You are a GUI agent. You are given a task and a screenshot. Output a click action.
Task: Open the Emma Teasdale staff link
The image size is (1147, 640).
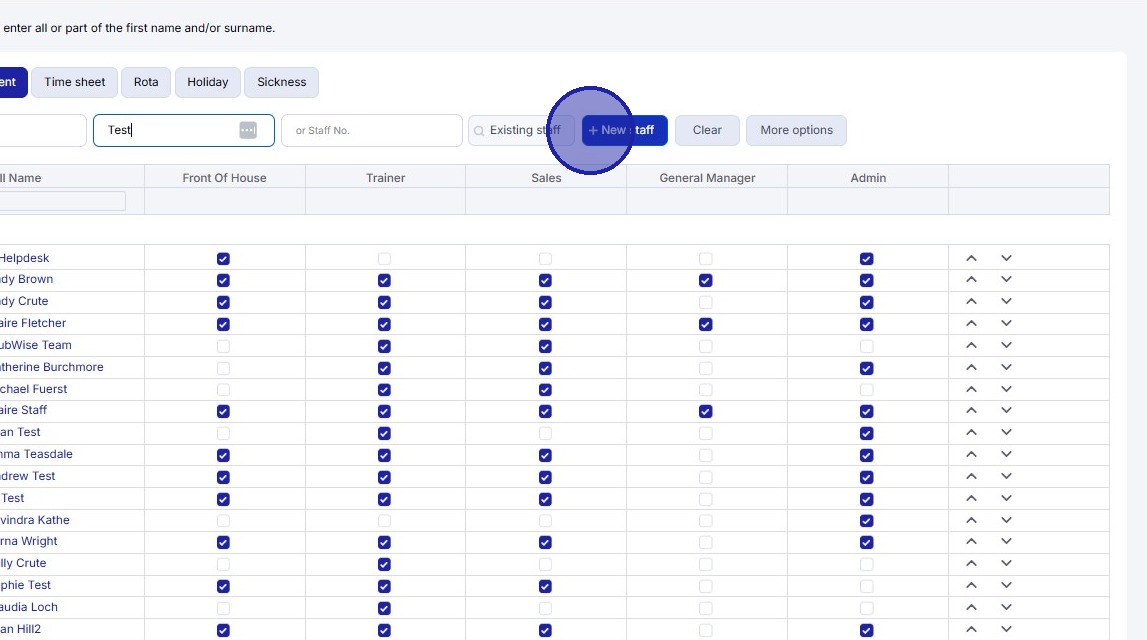click(x=36, y=454)
